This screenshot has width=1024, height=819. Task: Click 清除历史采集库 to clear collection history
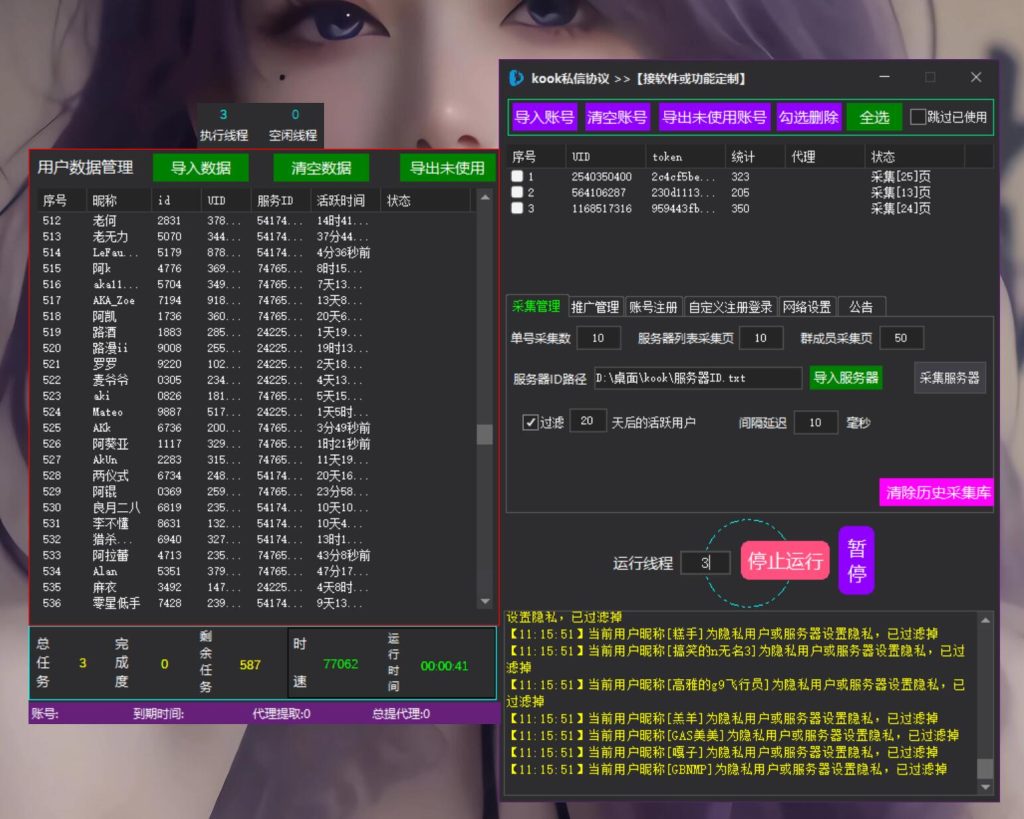[937, 493]
